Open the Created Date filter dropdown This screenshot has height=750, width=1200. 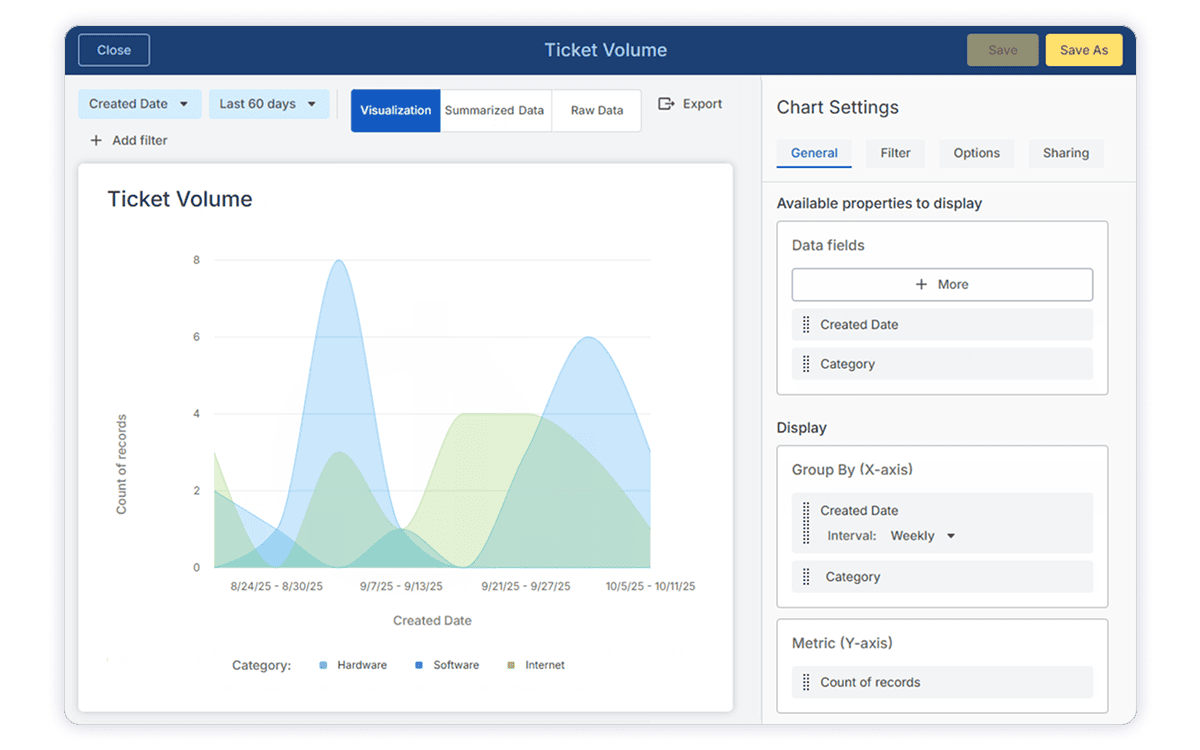click(x=140, y=104)
